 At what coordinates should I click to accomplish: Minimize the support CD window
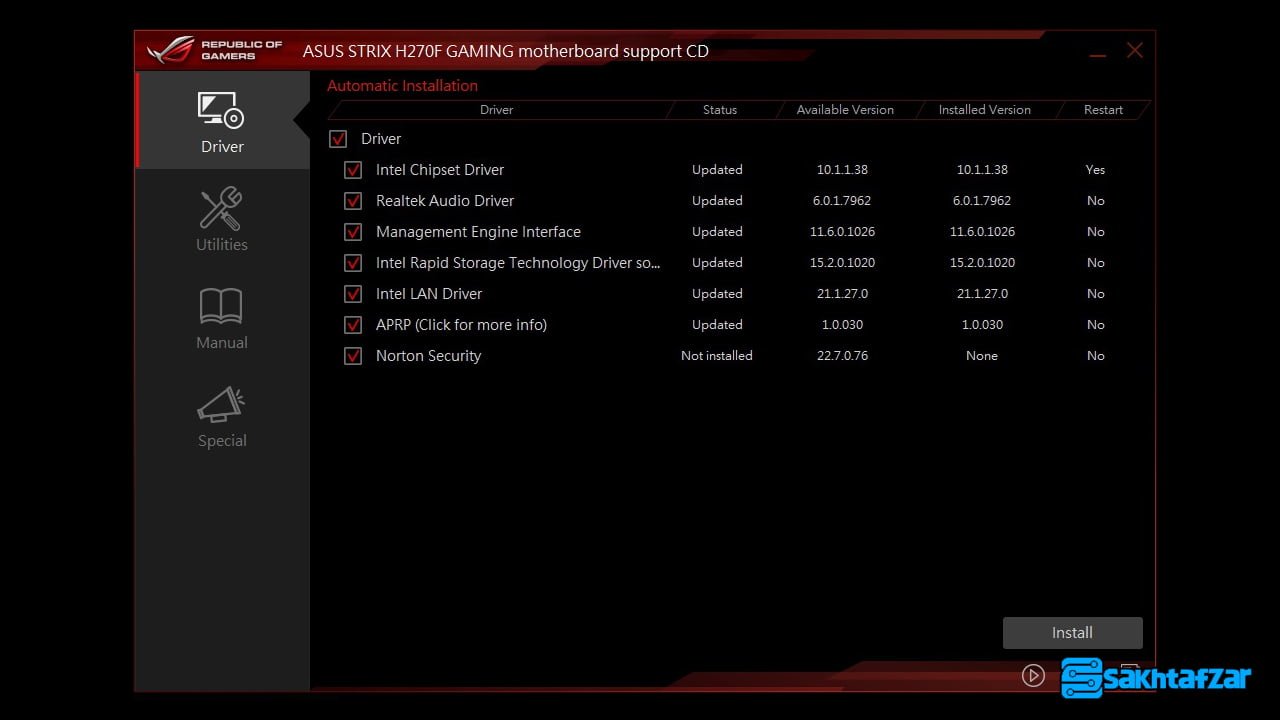(x=1098, y=52)
